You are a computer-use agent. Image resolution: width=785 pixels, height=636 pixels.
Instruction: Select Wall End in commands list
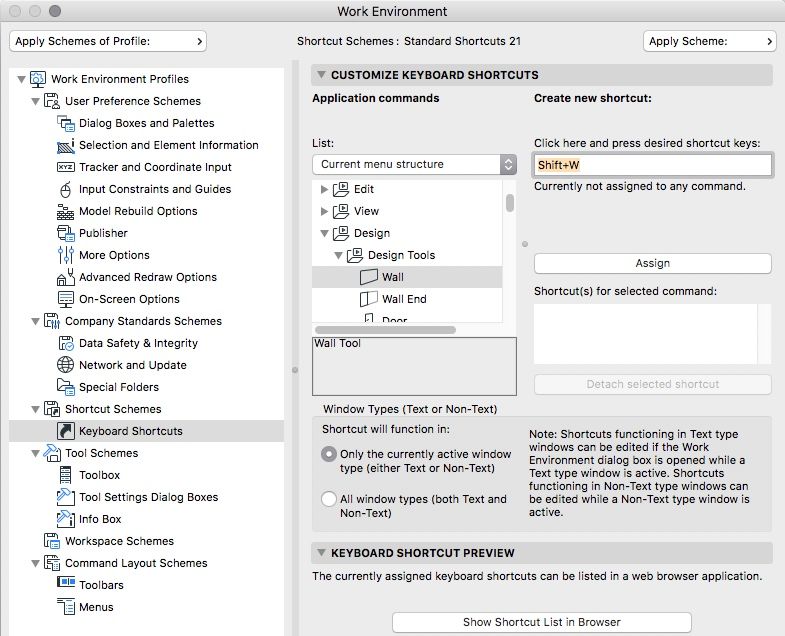coord(407,299)
